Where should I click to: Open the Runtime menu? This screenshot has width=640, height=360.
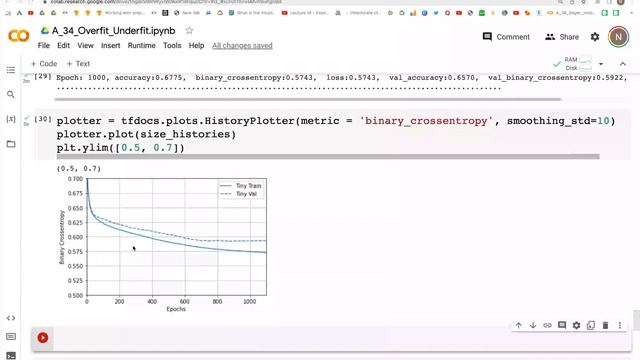pyautogui.click(x=142, y=45)
